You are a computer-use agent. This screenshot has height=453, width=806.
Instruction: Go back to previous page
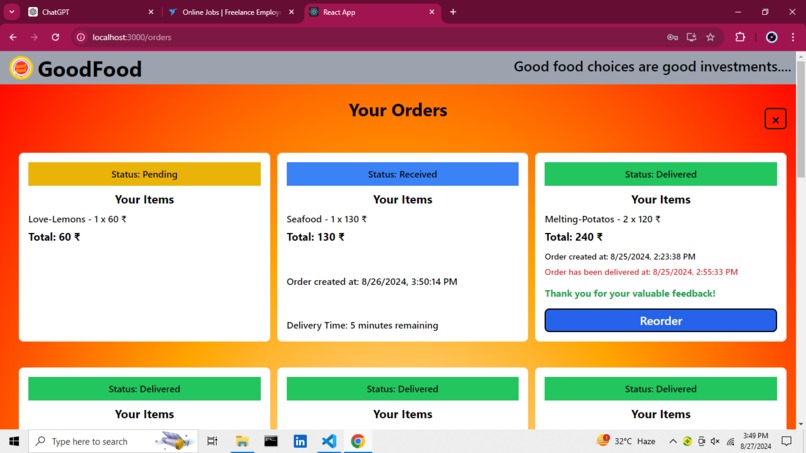click(13, 37)
